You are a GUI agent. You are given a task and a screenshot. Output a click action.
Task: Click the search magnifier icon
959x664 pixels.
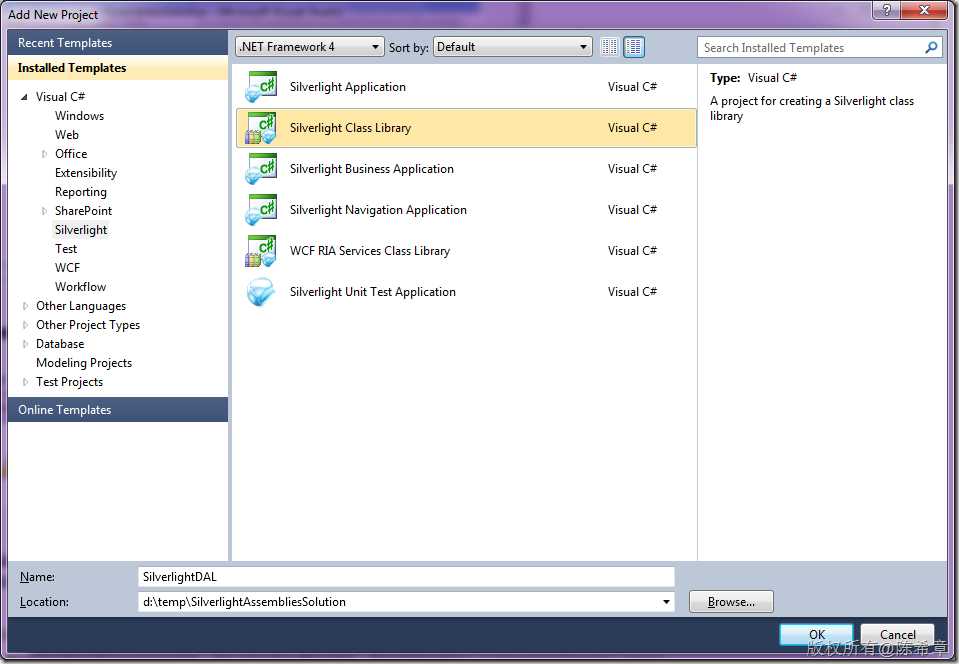pyautogui.click(x=931, y=47)
